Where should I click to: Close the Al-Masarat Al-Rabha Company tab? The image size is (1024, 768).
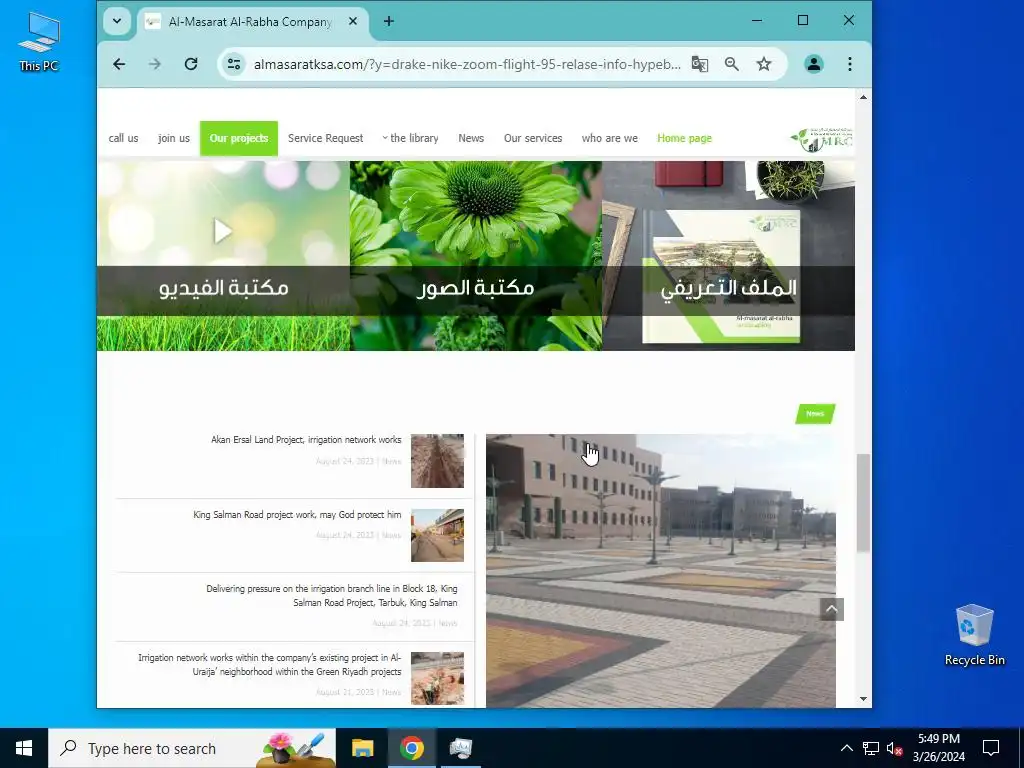click(353, 21)
